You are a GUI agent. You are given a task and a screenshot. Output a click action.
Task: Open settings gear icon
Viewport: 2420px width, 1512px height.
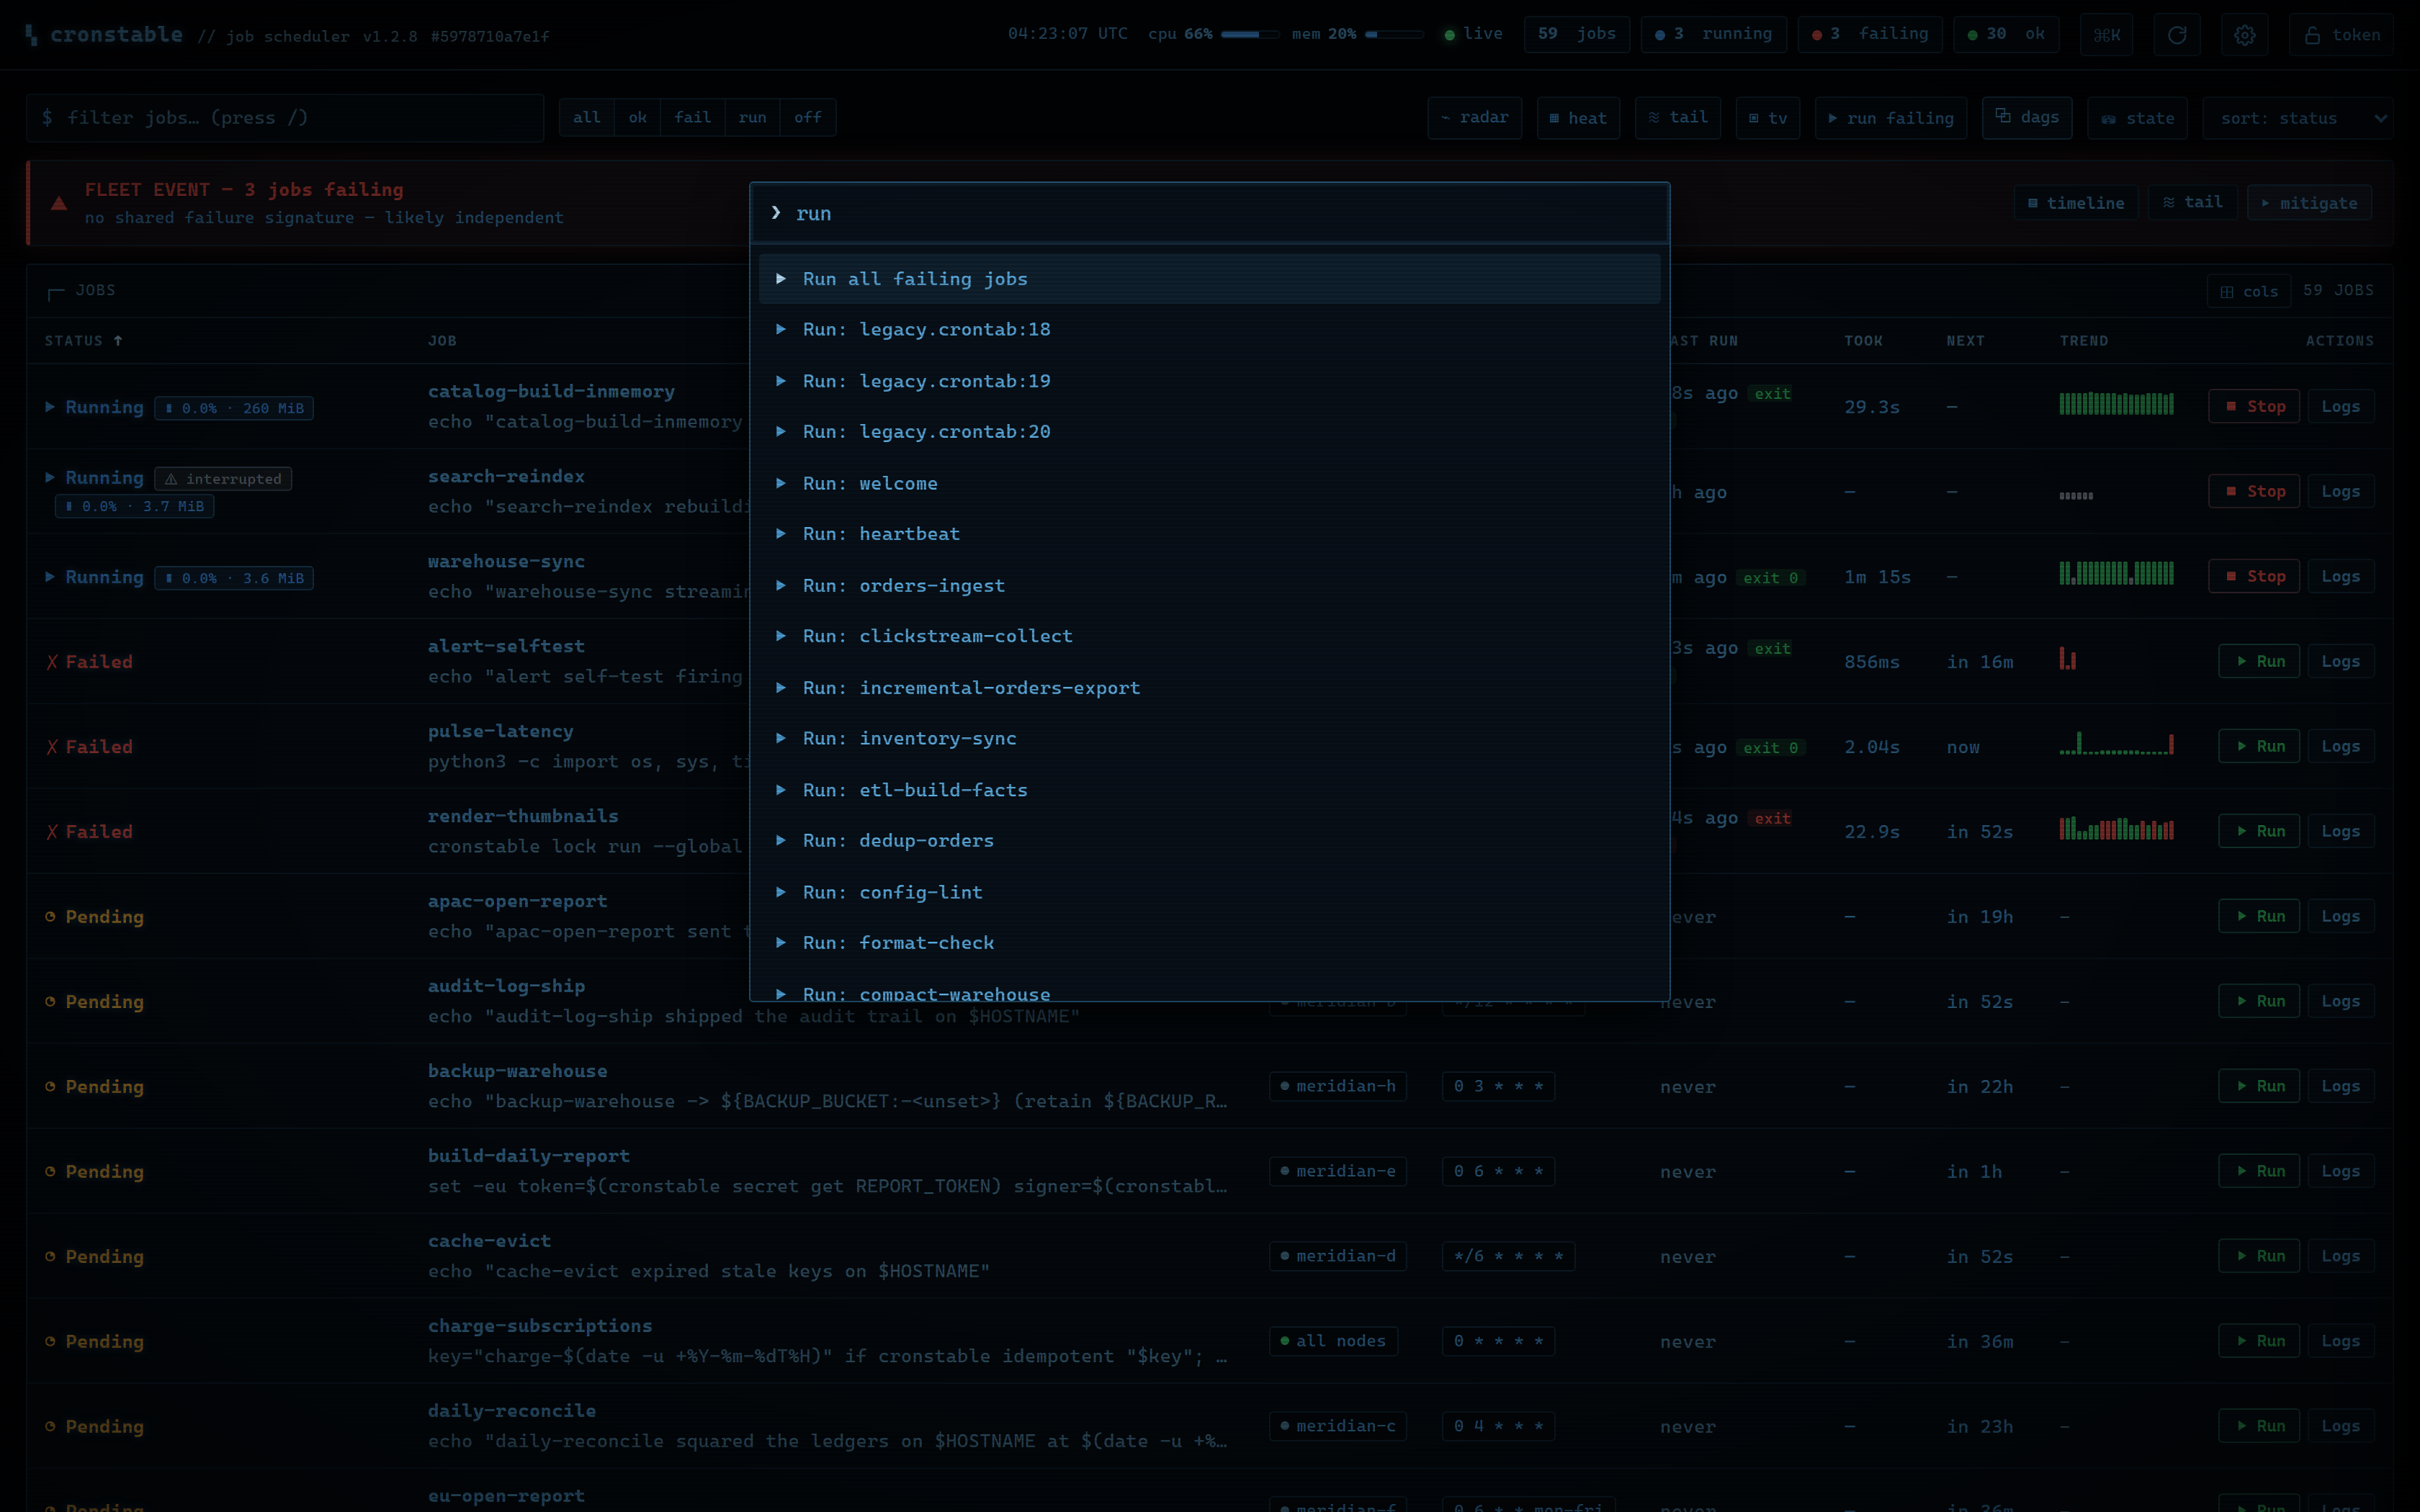[2244, 35]
